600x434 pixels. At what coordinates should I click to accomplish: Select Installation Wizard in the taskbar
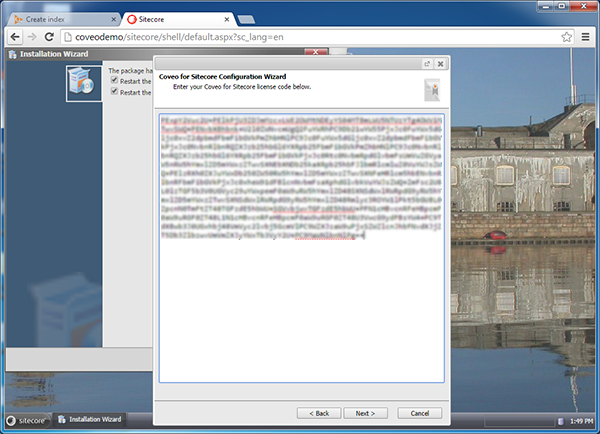coord(90,419)
